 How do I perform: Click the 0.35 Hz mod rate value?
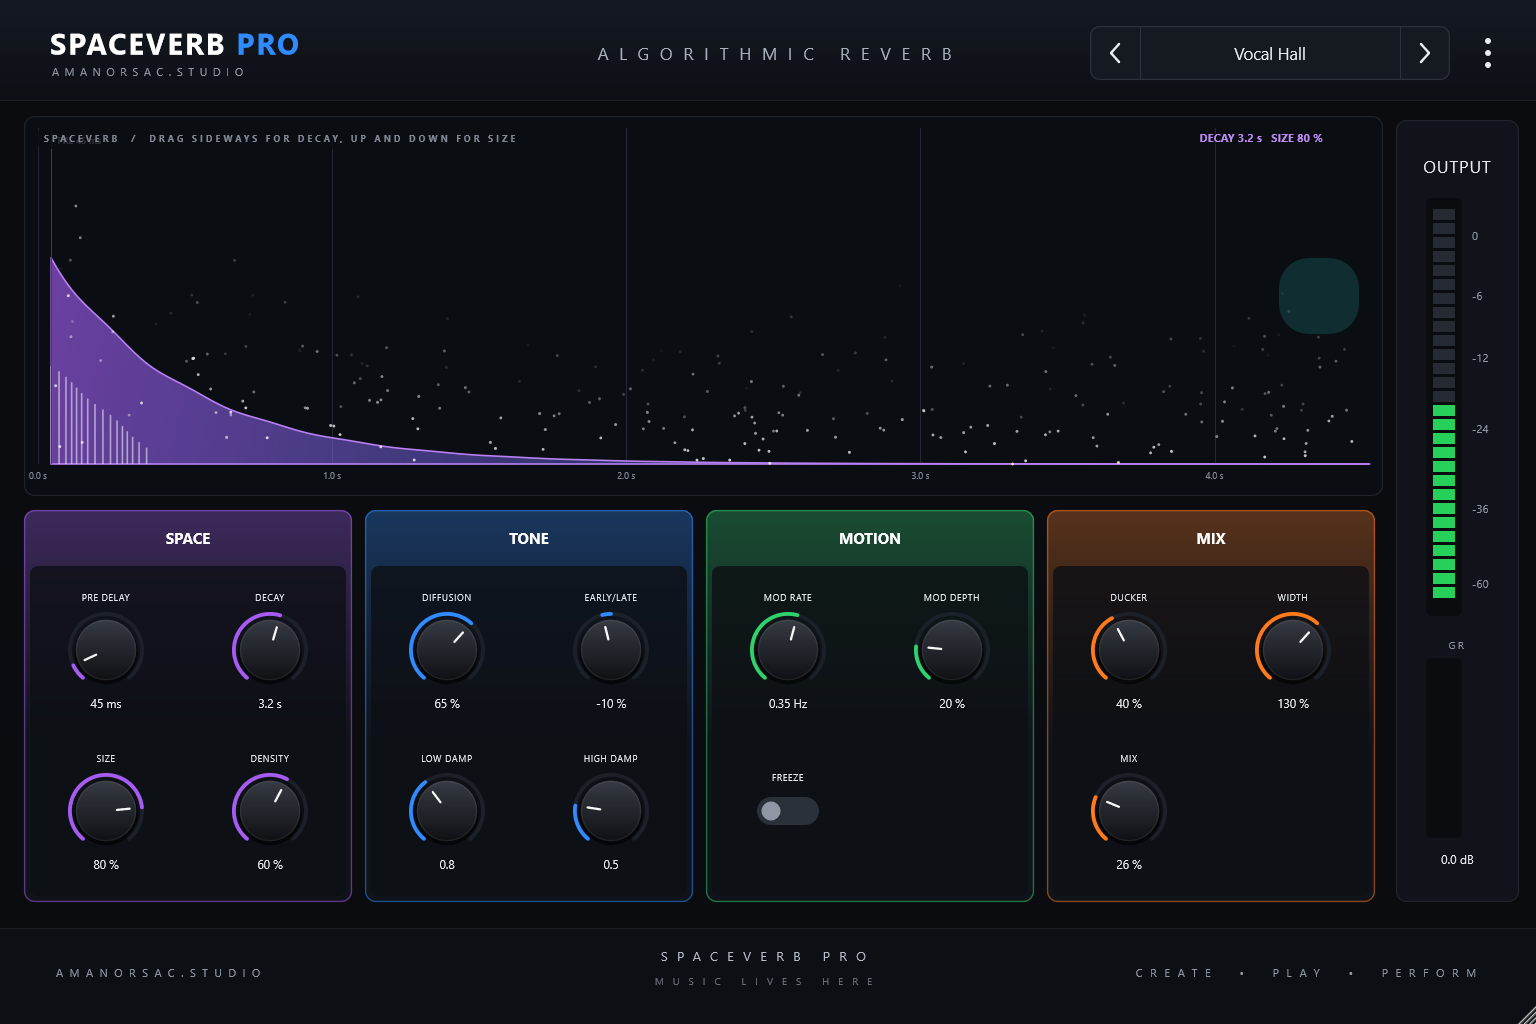point(788,704)
